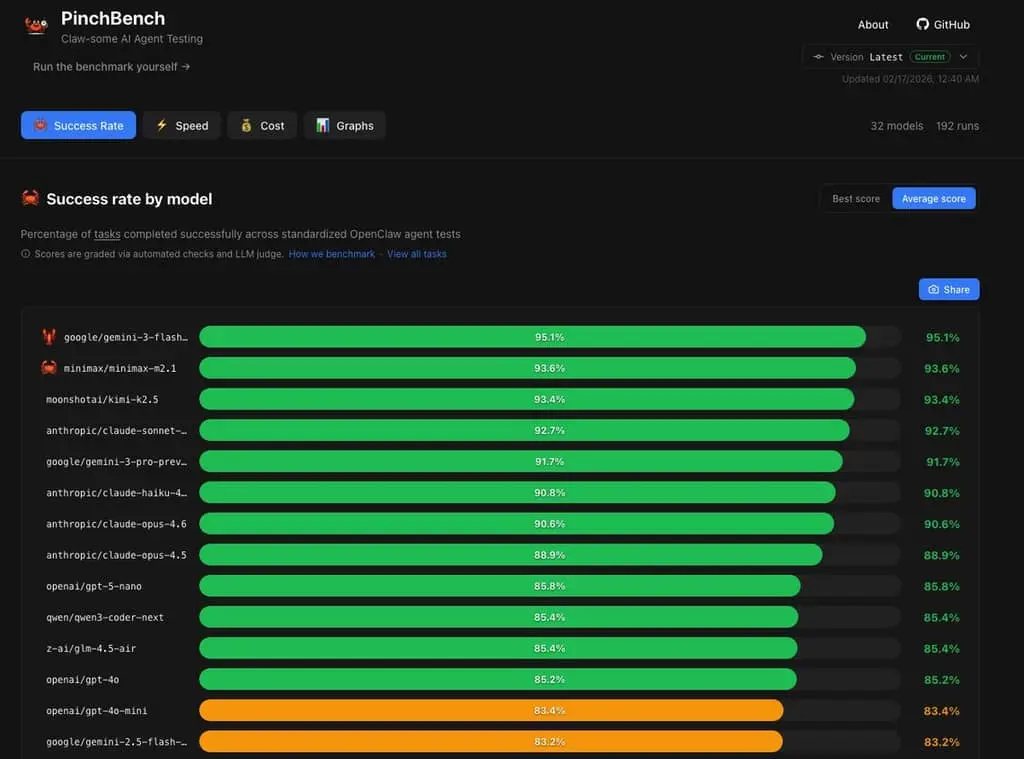Open the About menu item
Viewport: 1024px width, 759px height.
[872, 24]
